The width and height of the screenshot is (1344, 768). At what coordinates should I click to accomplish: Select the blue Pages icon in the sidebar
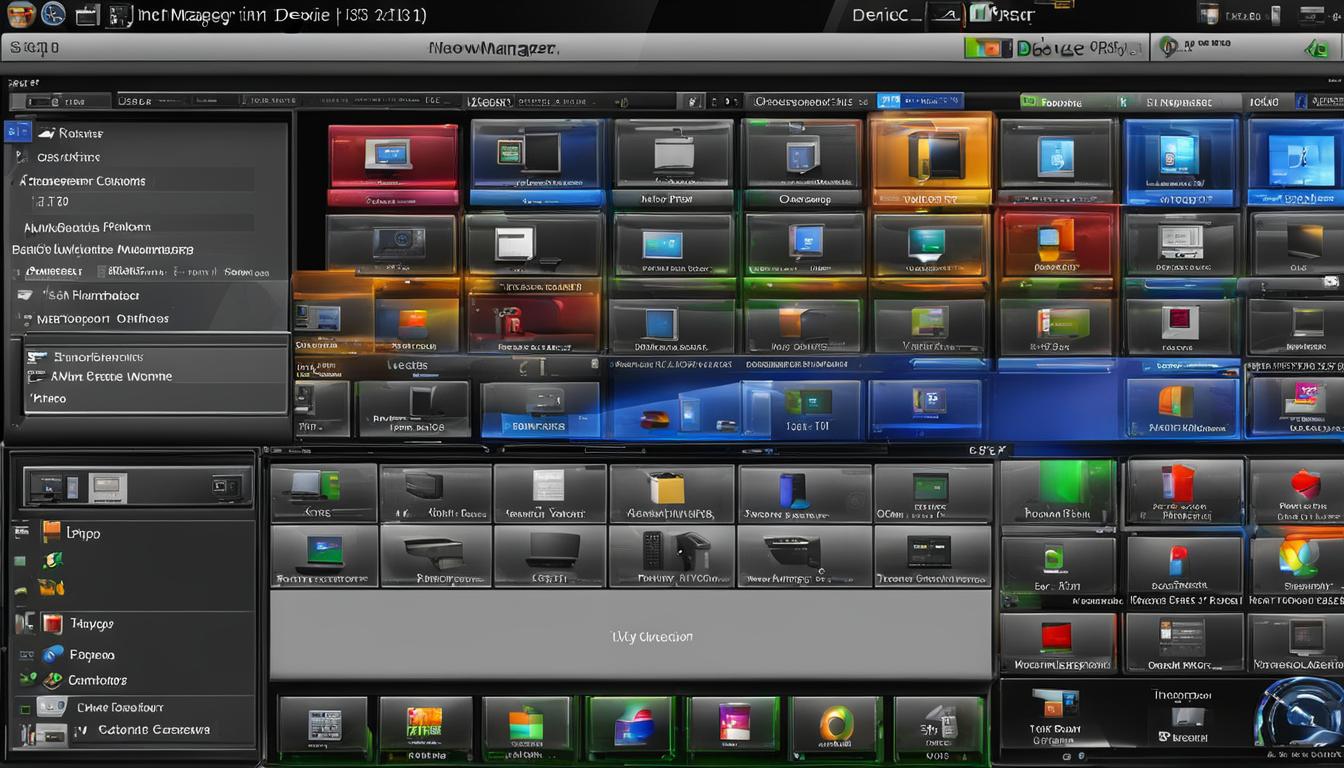[50, 653]
